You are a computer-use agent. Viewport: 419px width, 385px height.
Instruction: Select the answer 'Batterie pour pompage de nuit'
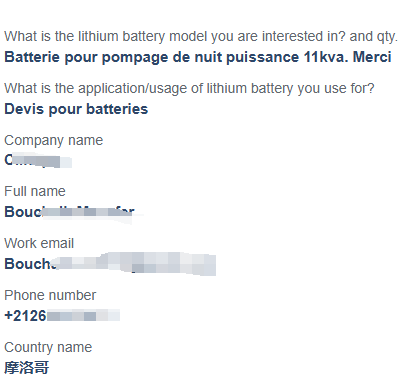coord(113,57)
